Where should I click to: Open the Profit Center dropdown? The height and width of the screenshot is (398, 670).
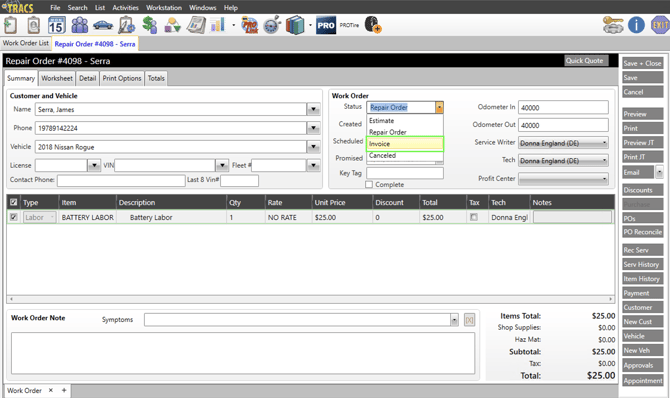coord(563,179)
